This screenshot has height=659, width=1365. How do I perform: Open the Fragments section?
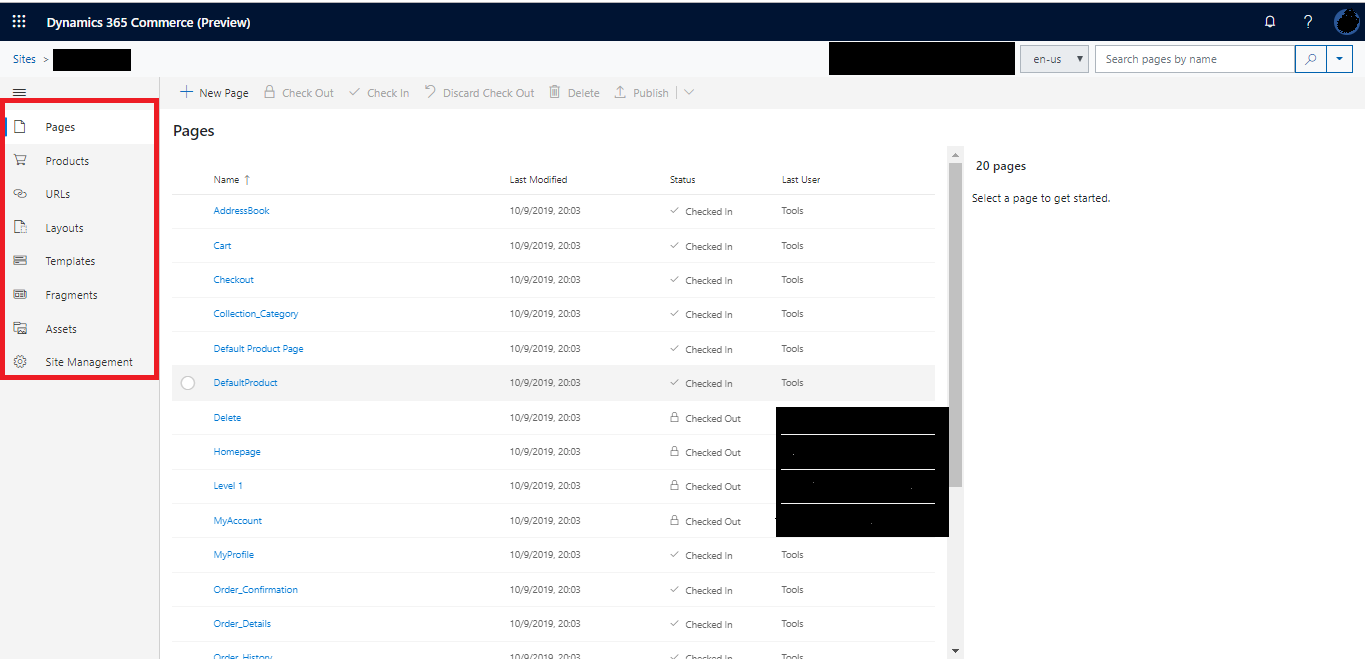71,295
